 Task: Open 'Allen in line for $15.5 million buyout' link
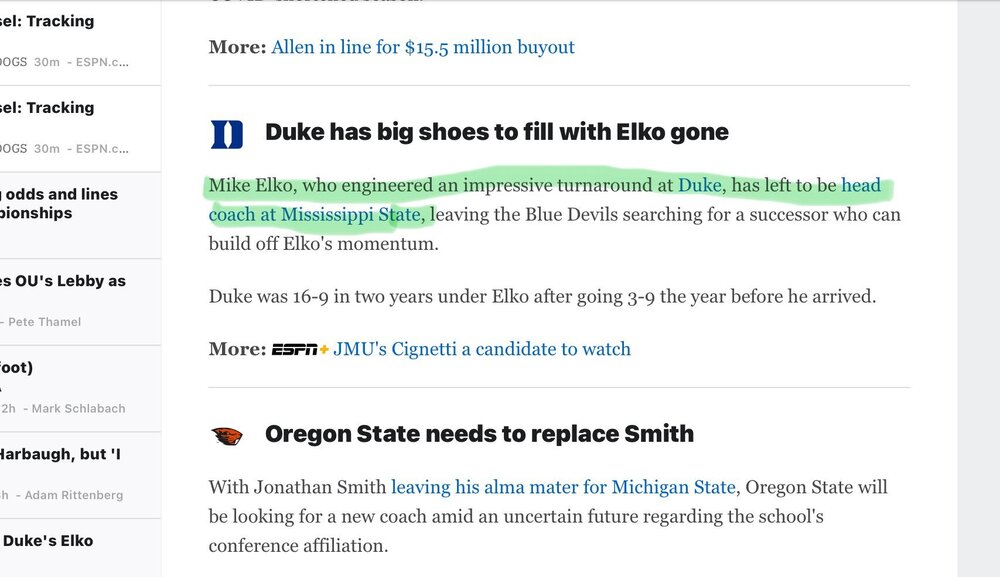coord(423,47)
